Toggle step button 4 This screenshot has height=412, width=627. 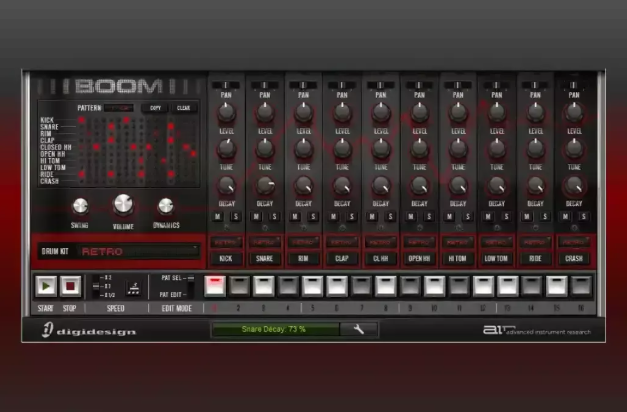coord(288,286)
